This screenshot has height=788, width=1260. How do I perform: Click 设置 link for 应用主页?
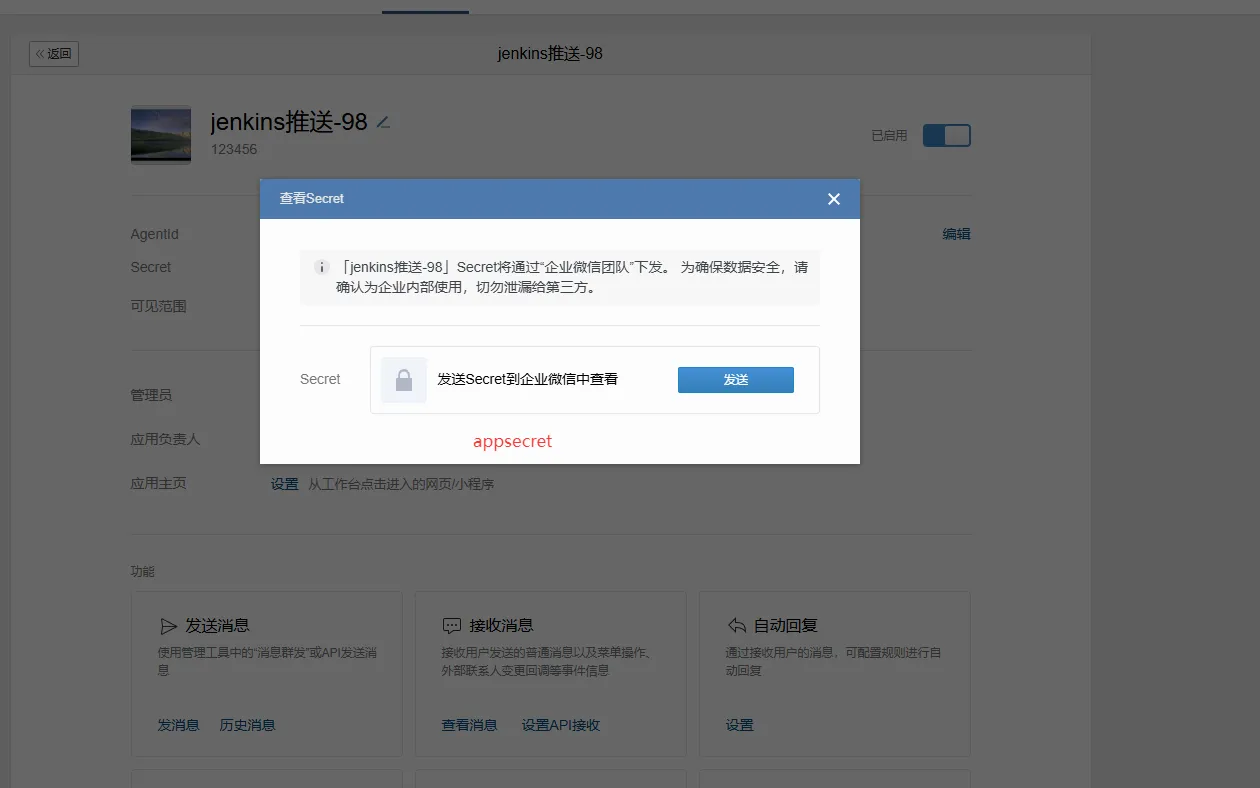284,484
